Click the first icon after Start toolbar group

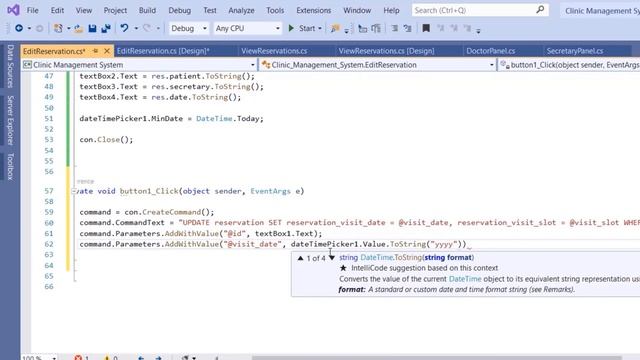(x=362, y=28)
